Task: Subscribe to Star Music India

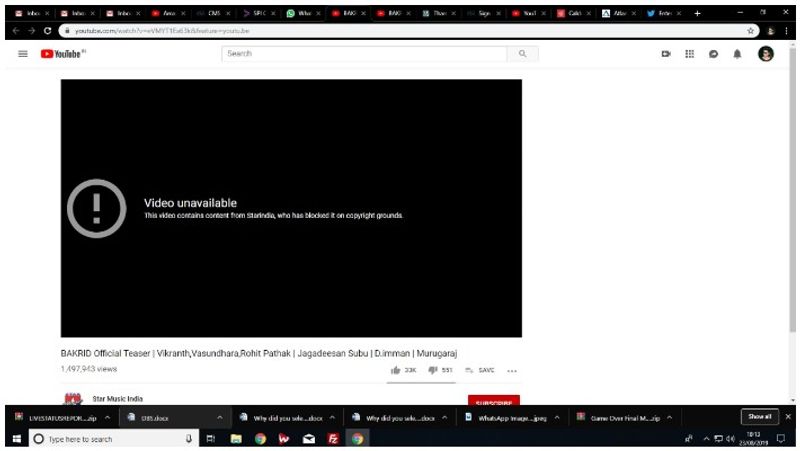Action: (x=493, y=402)
